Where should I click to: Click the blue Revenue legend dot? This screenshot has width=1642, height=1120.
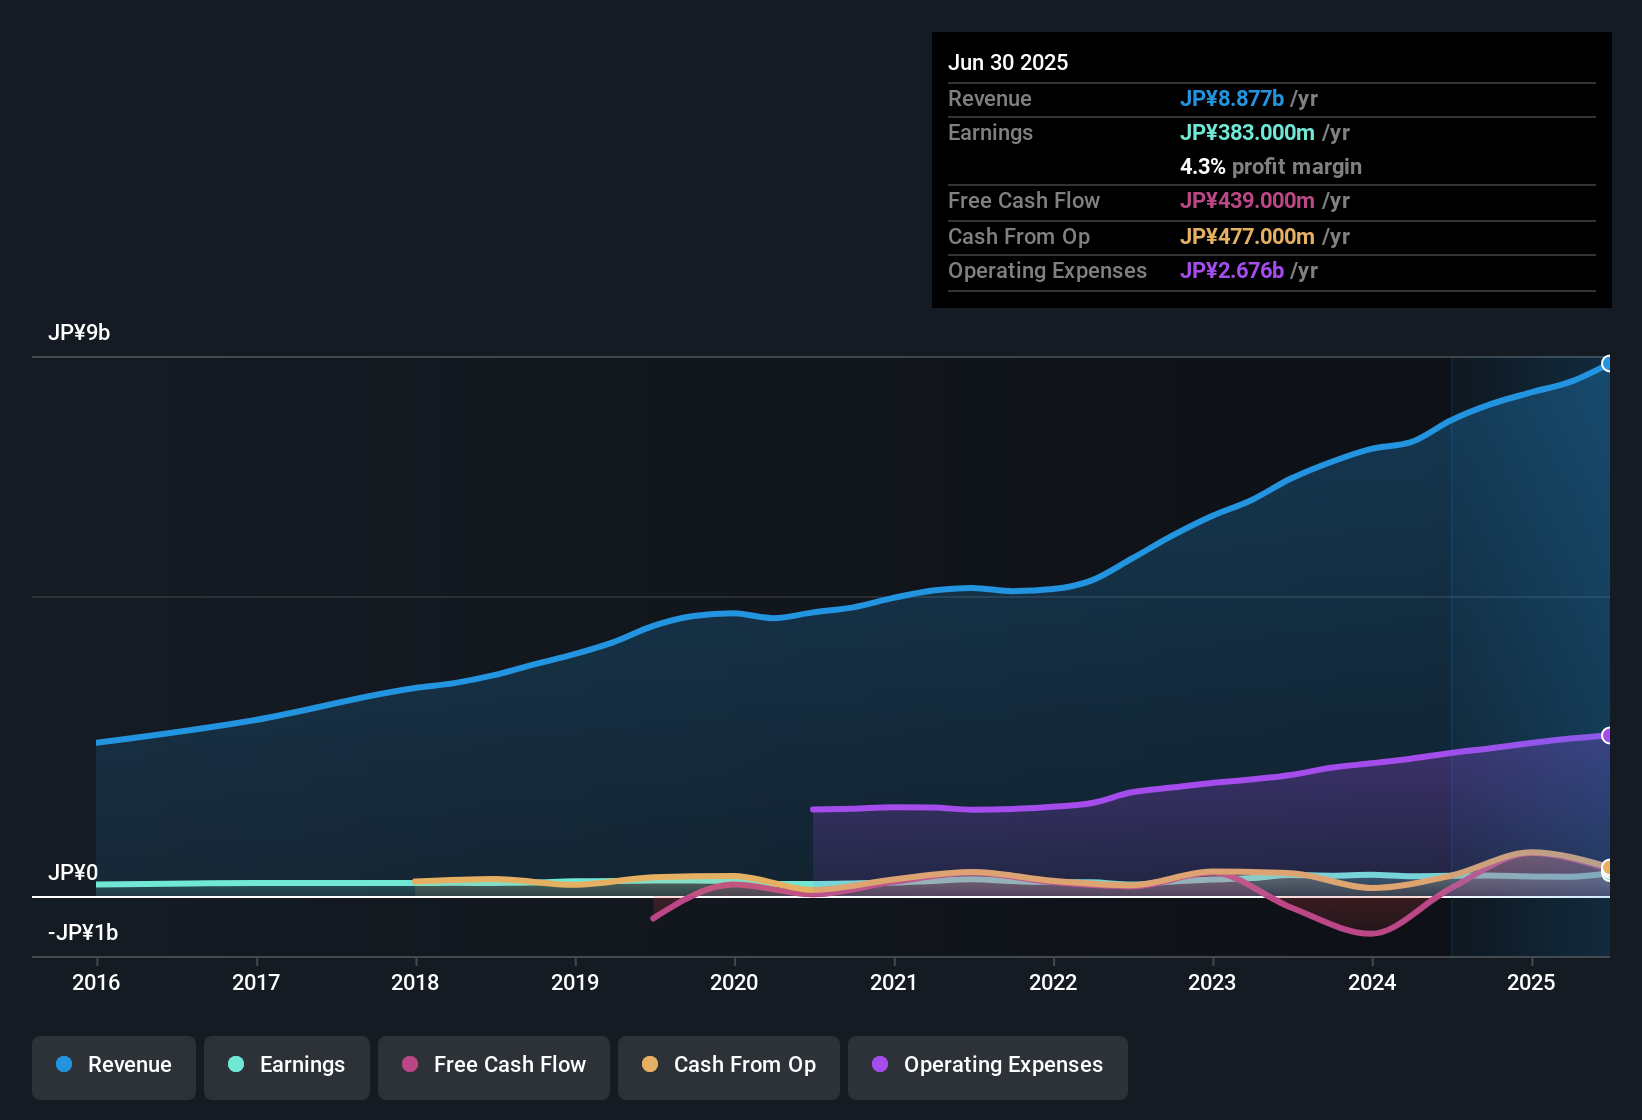point(63,1065)
